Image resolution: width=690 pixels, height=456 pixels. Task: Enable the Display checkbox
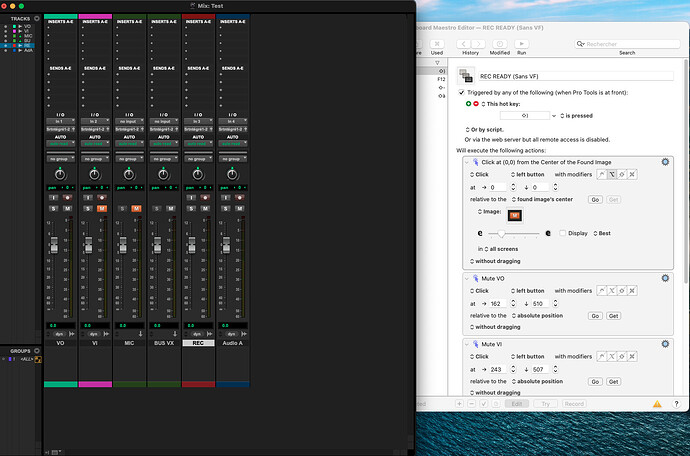pyautogui.click(x=562, y=233)
